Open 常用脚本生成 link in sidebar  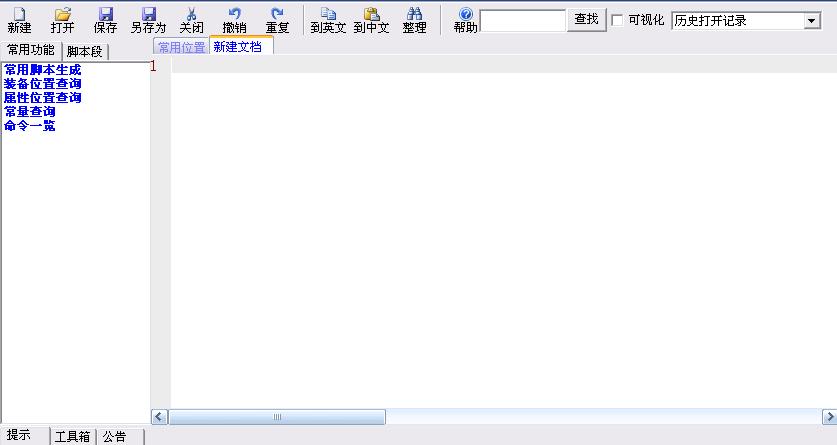pos(42,70)
